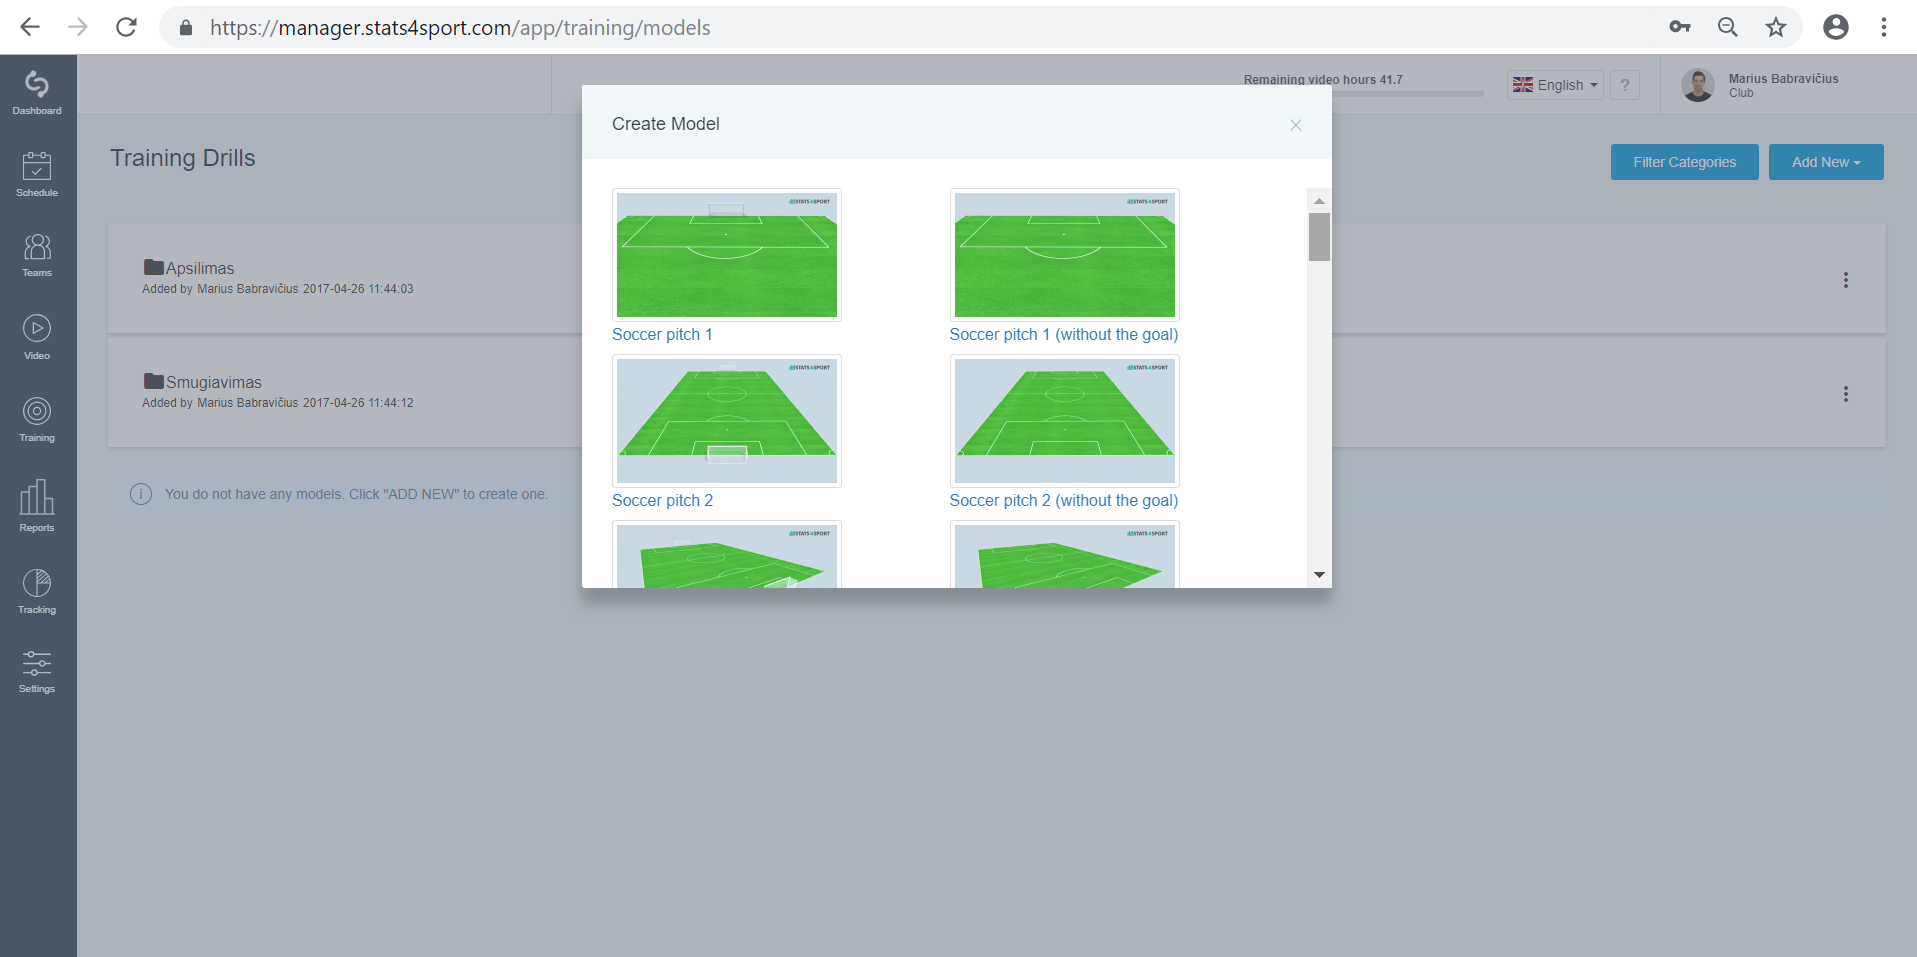
Task: Open the Video section icon
Action: point(37,337)
